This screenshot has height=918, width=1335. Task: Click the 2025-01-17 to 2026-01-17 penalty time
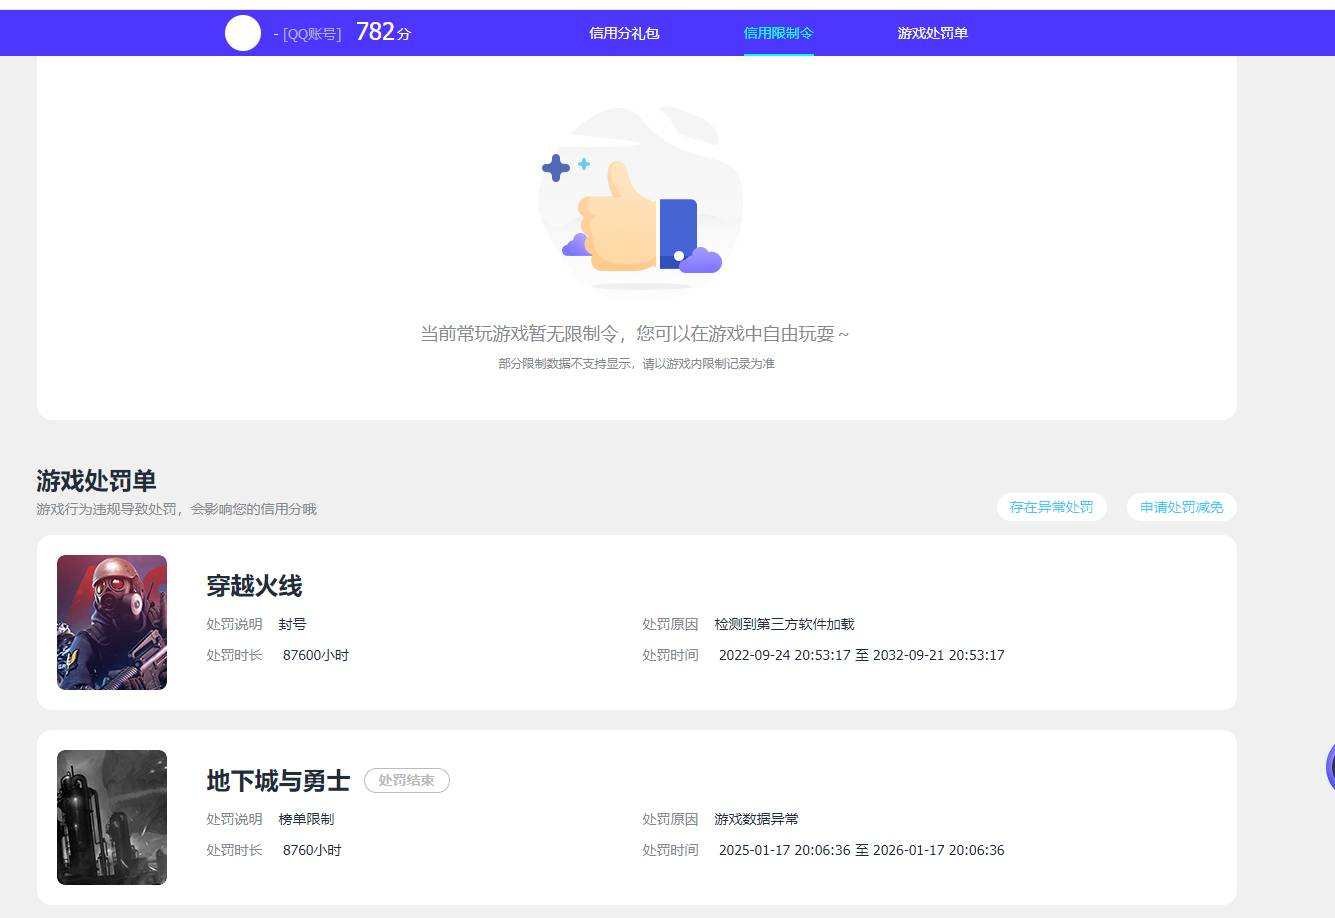coord(861,850)
